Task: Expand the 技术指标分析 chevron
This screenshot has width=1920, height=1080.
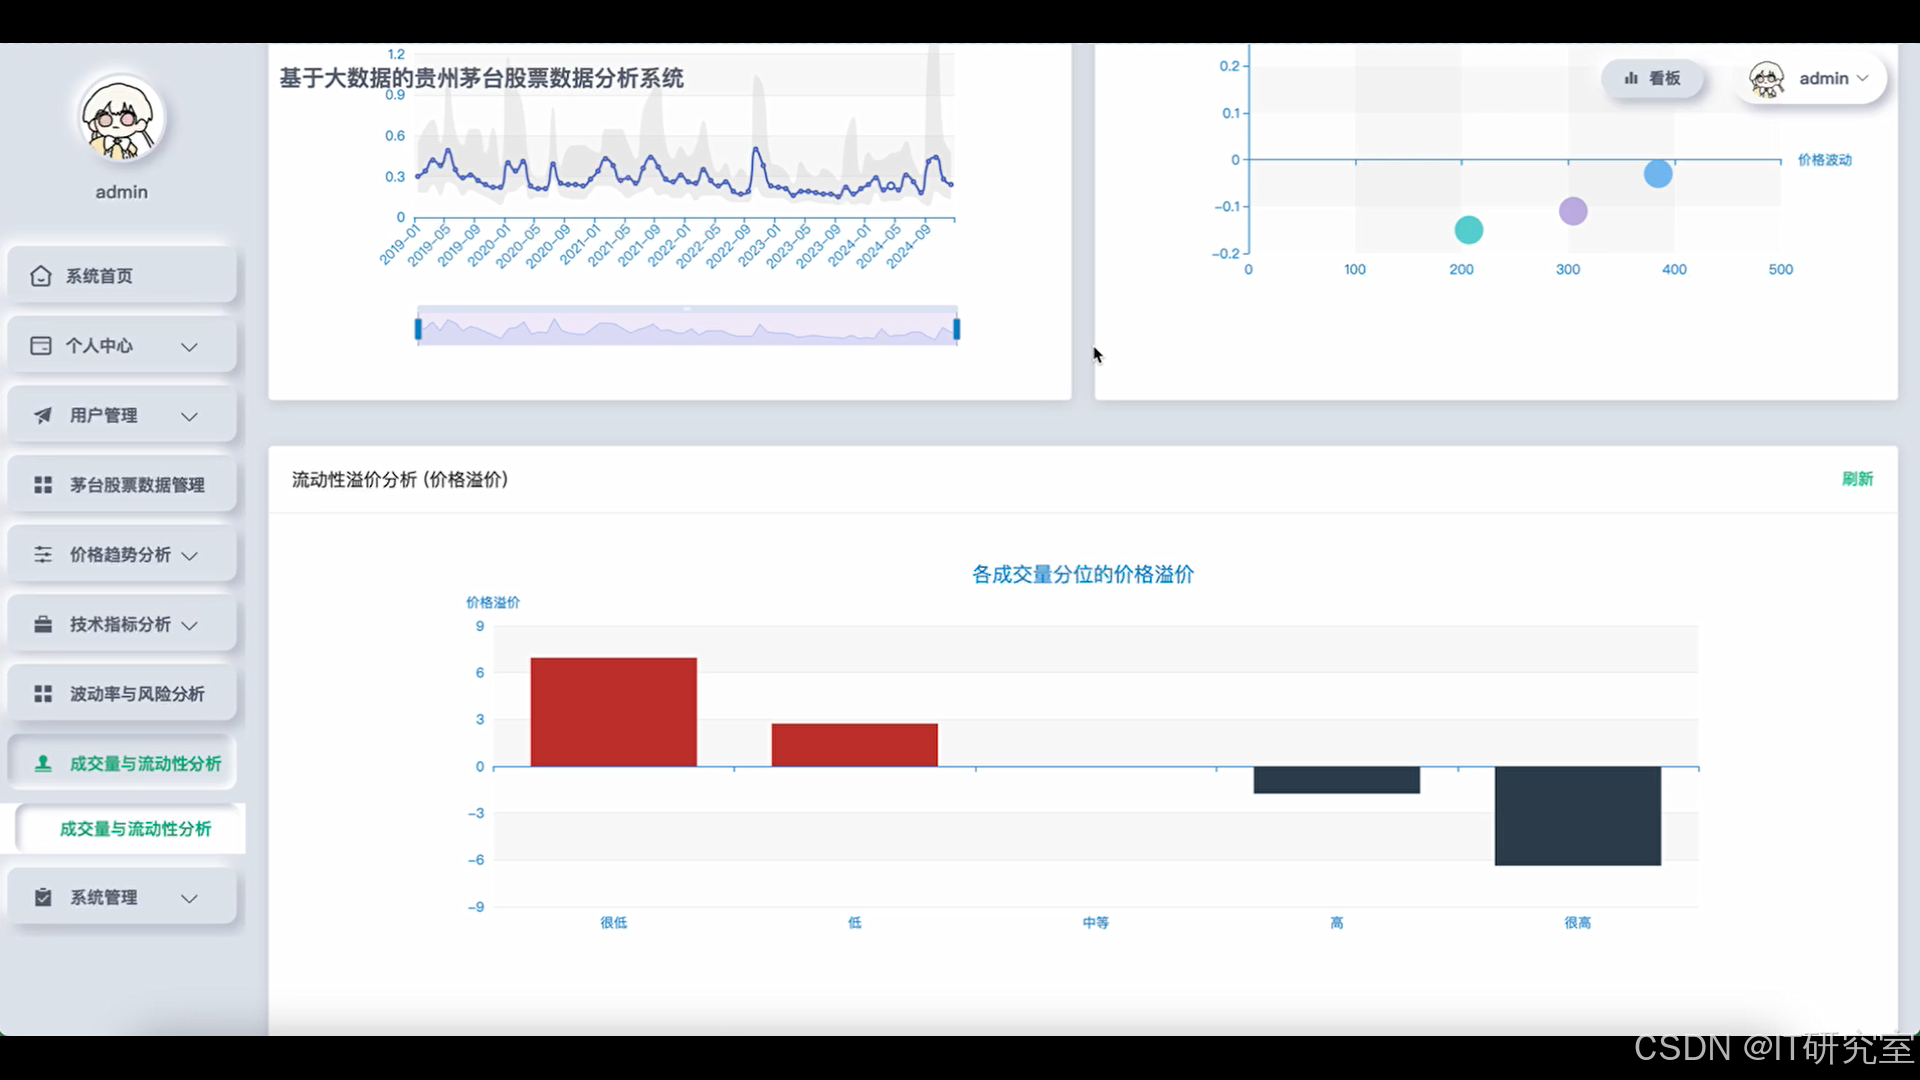Action: (x=189, y=625)
